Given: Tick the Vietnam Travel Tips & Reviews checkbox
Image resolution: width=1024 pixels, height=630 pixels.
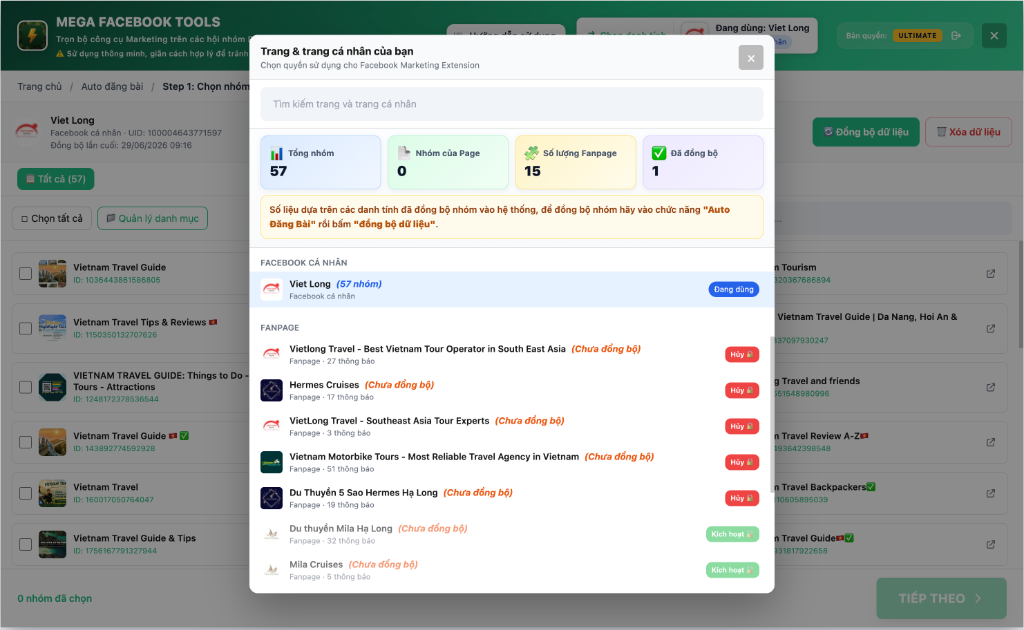Looking at the screenshot, I should [x=25, y=328].
